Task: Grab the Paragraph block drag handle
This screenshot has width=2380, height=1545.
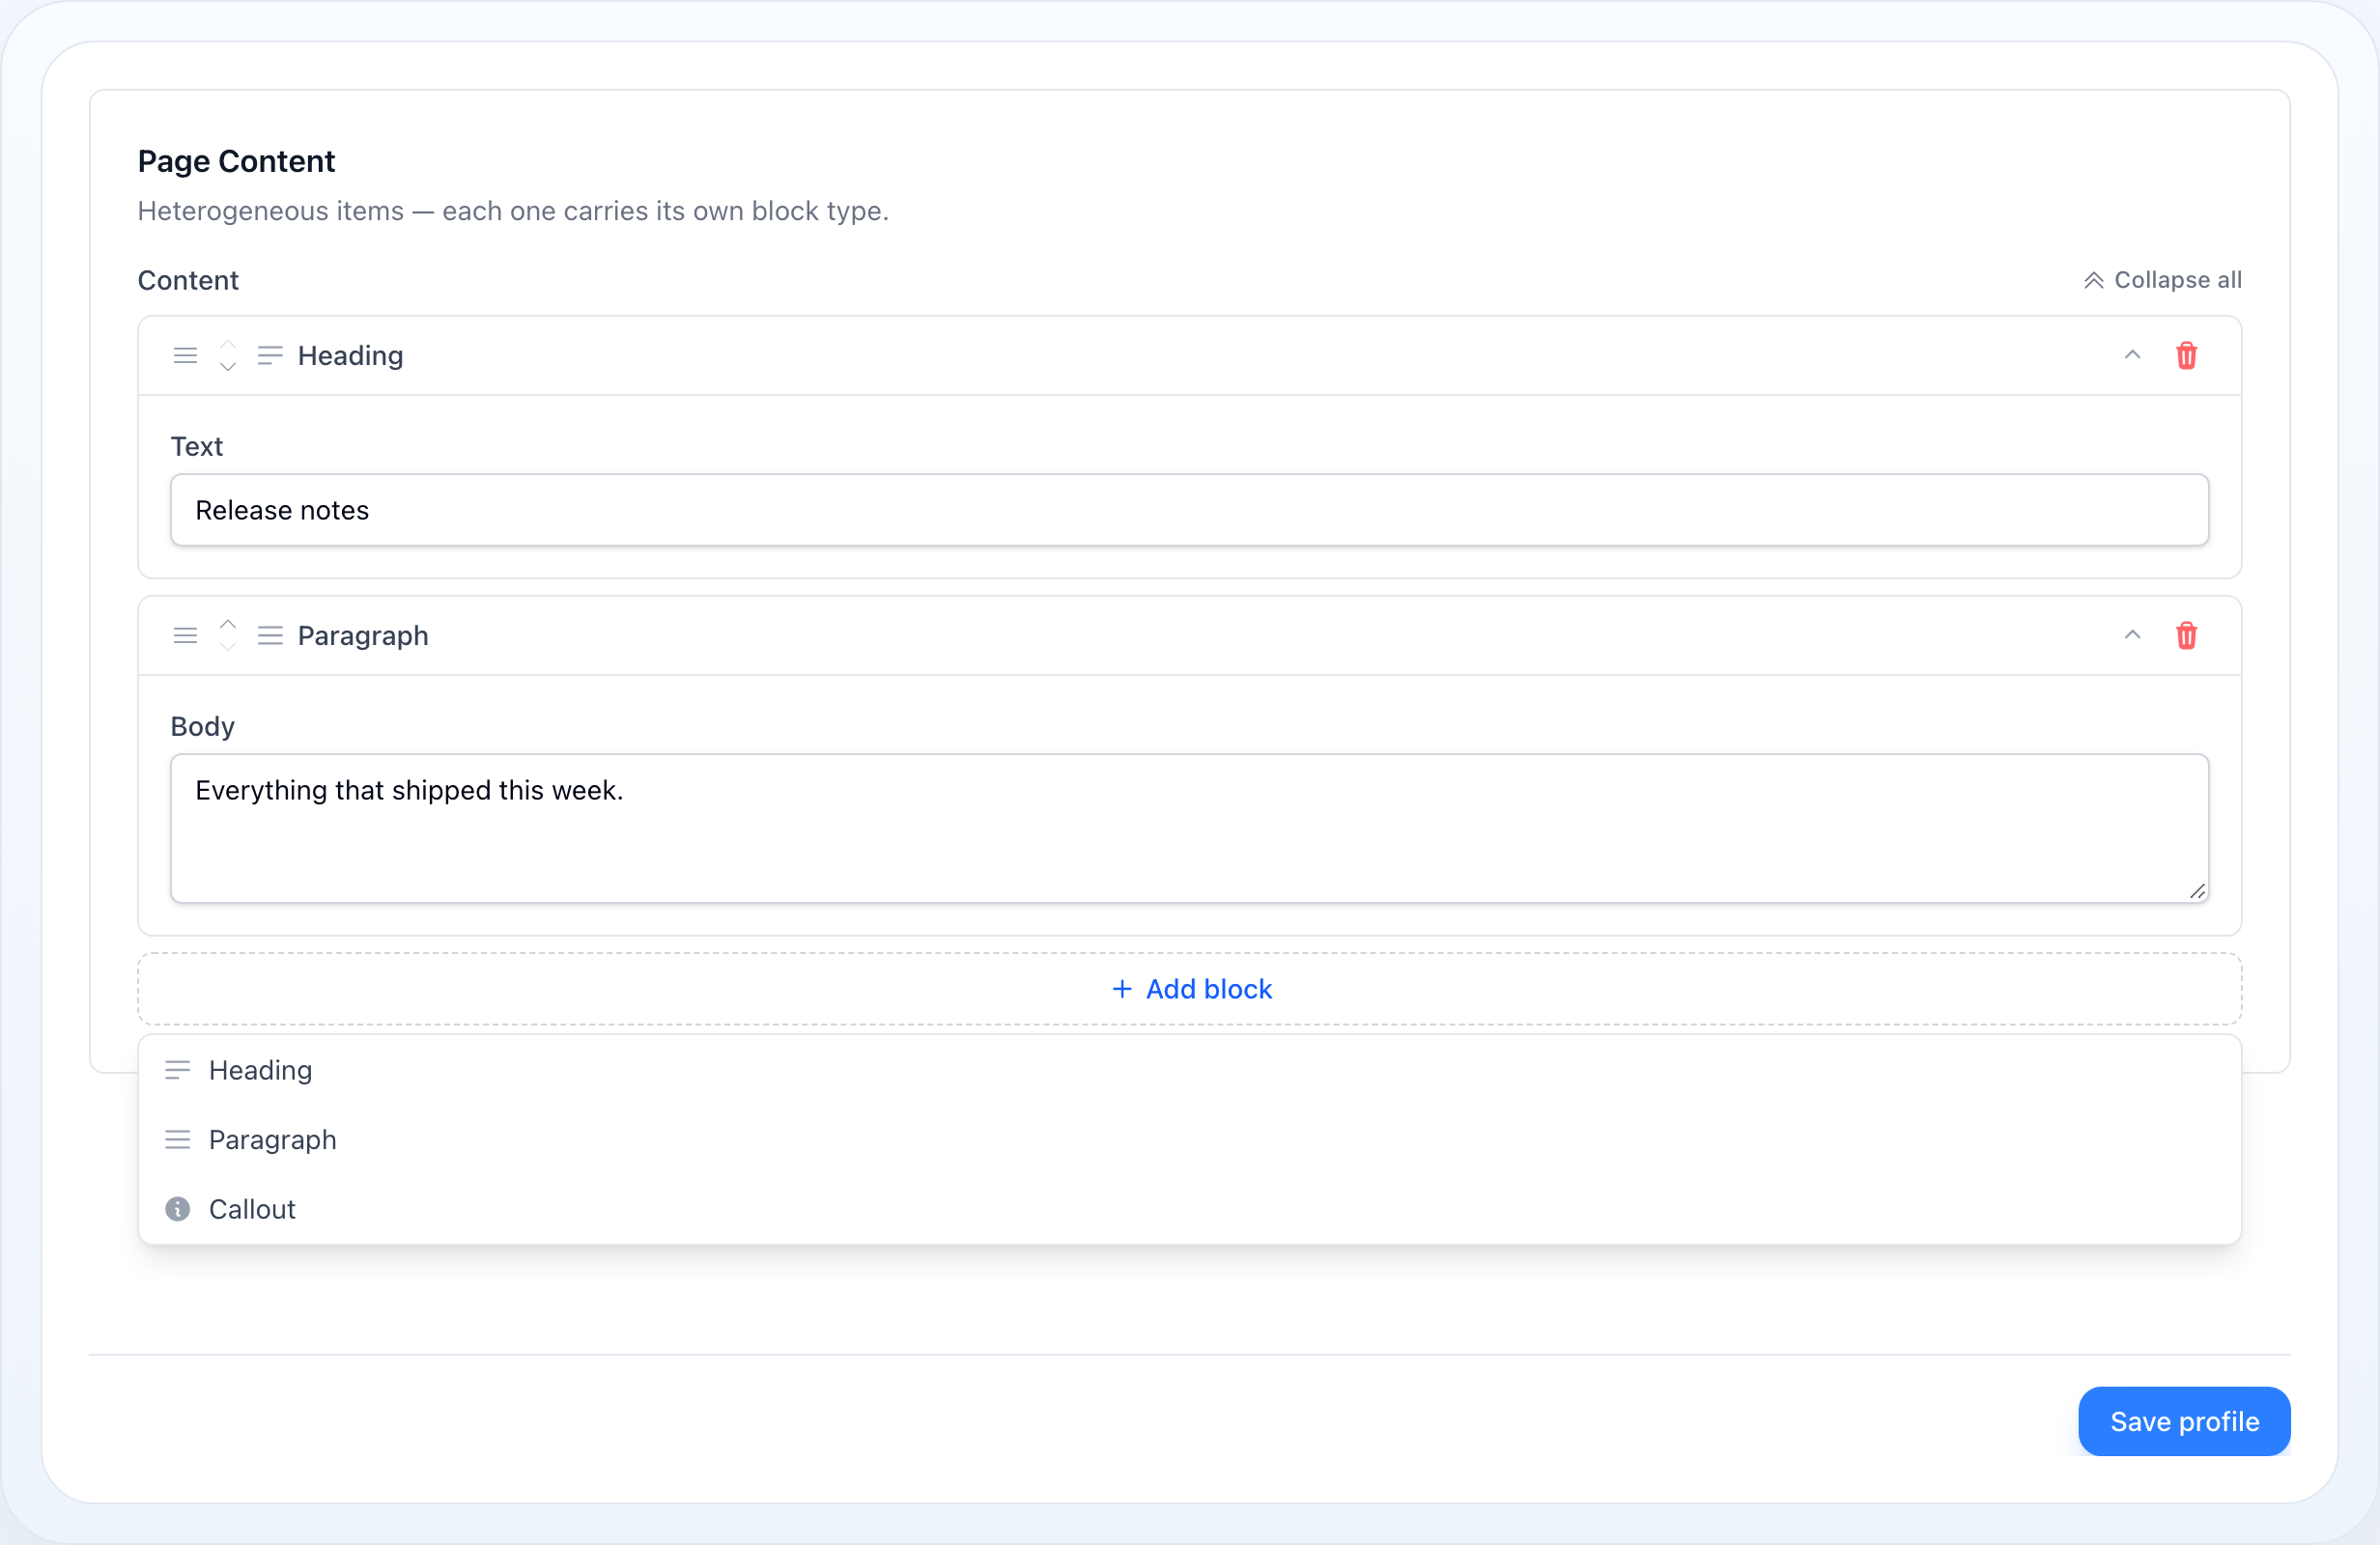Action: pyautogui.click(x=185, y=636)
